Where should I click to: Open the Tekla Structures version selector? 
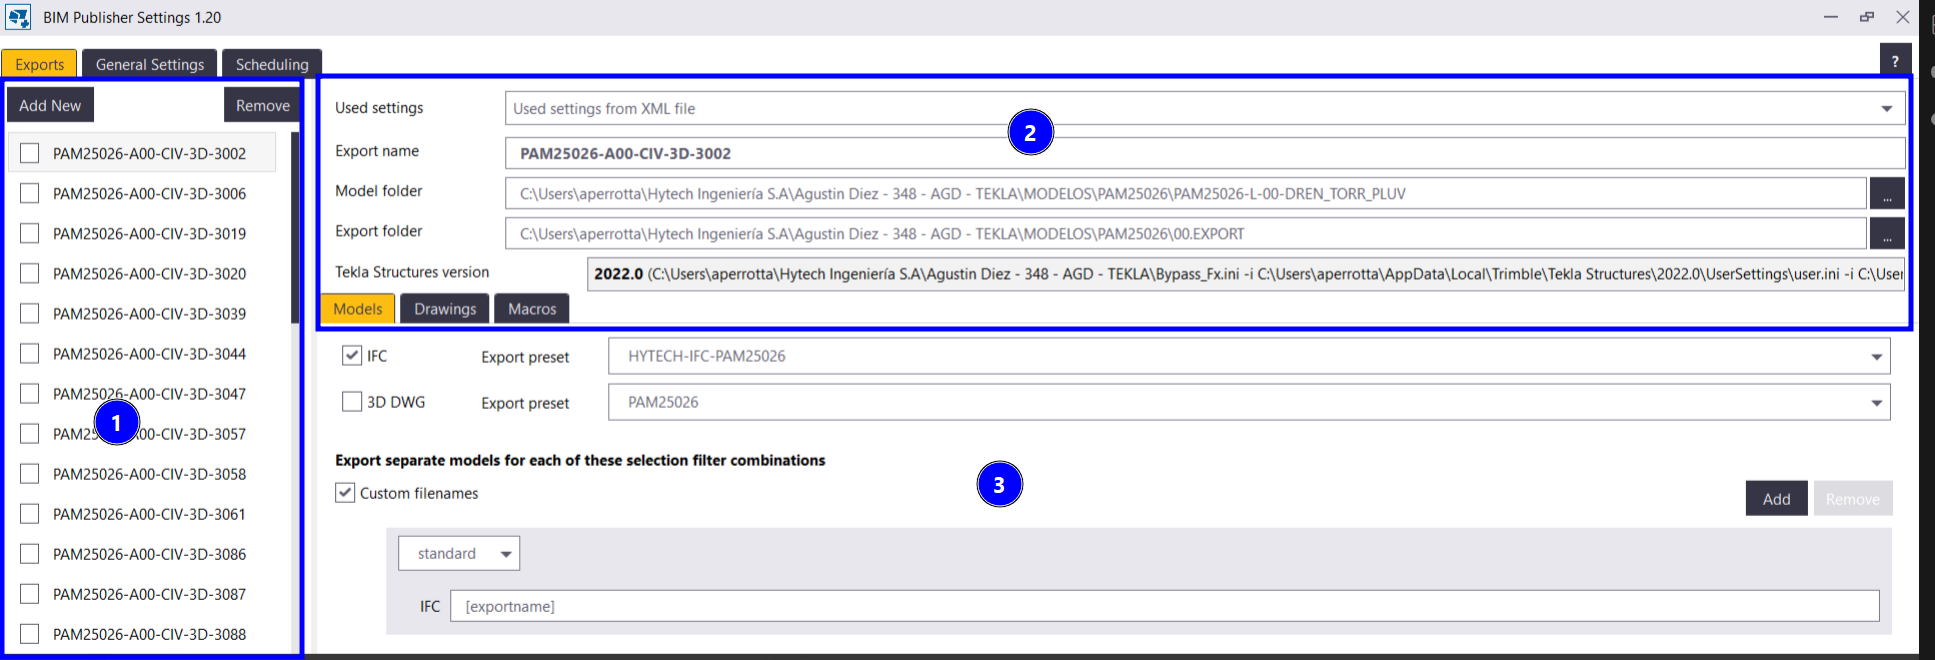tap(1246, 273)
